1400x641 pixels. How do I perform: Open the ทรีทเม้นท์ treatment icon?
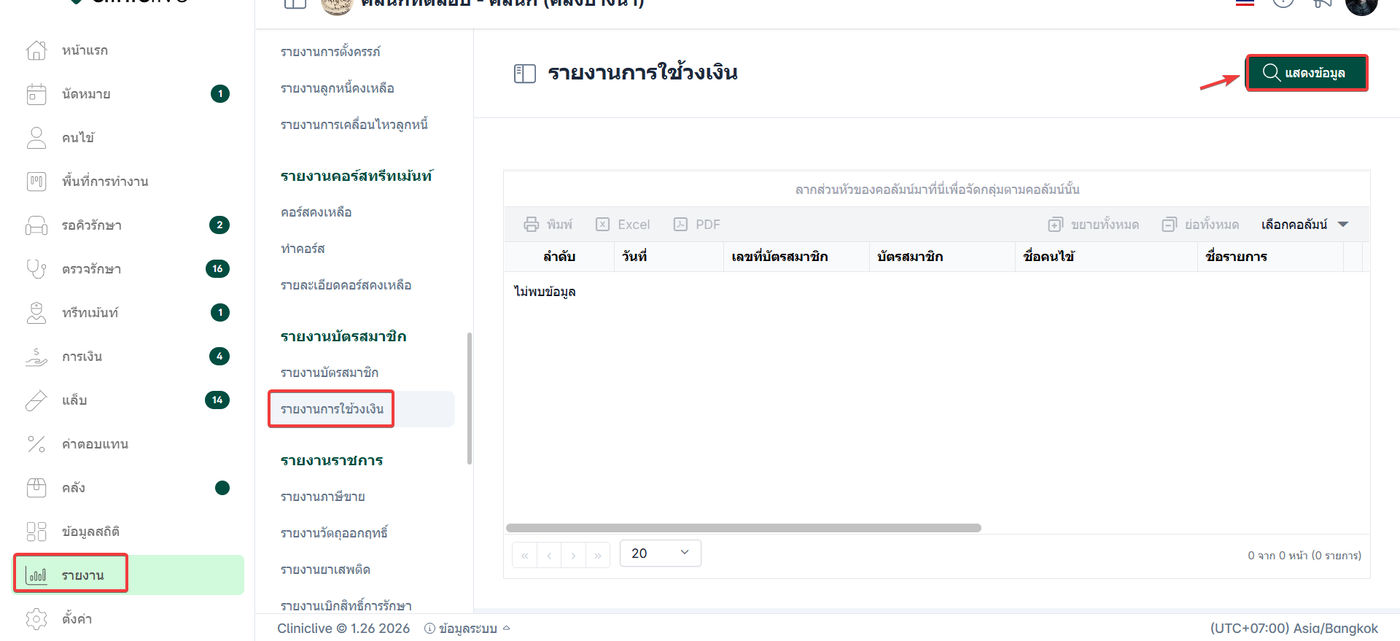[x=36, y=313]
